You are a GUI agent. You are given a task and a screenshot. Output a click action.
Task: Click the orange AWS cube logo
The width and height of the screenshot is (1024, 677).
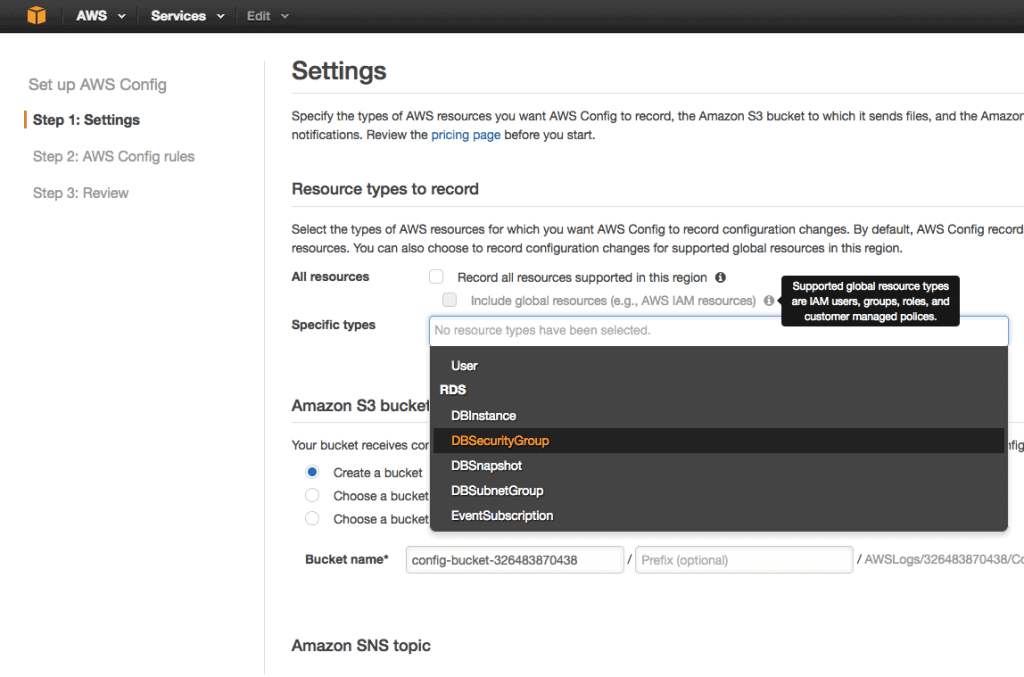37,15
